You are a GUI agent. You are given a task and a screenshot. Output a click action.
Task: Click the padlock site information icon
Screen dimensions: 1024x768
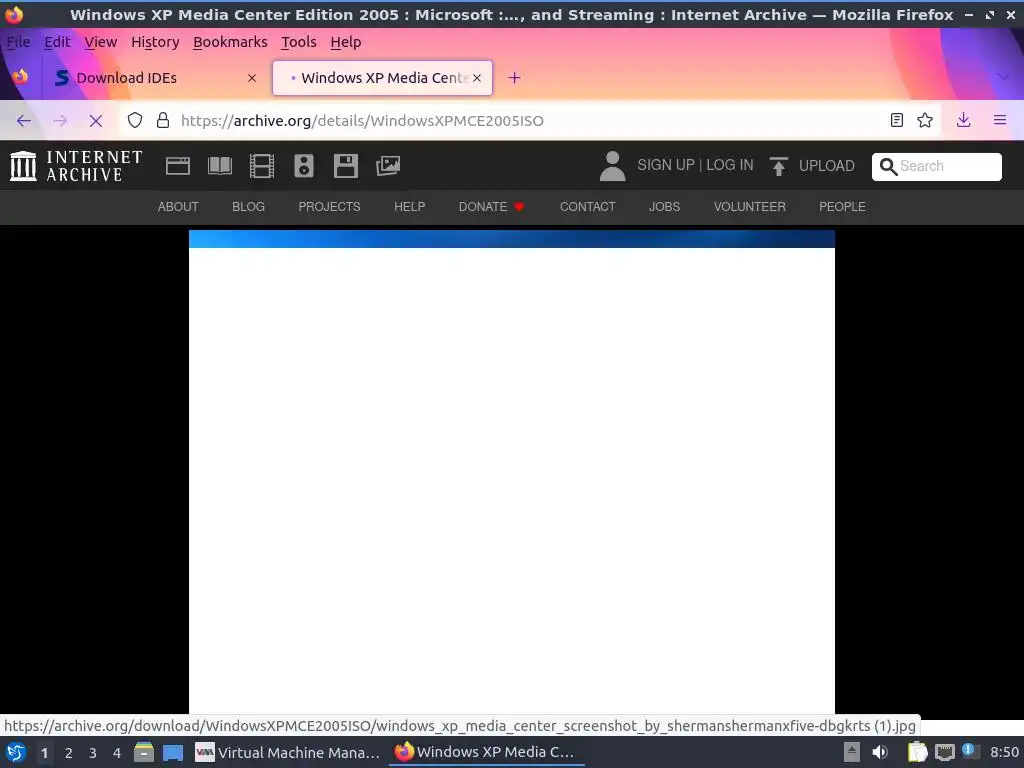[163, 120]
